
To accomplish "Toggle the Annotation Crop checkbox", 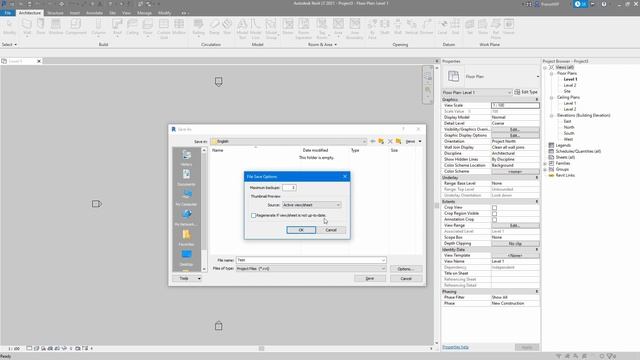I will pyautogui.click(x=494, y=220).
